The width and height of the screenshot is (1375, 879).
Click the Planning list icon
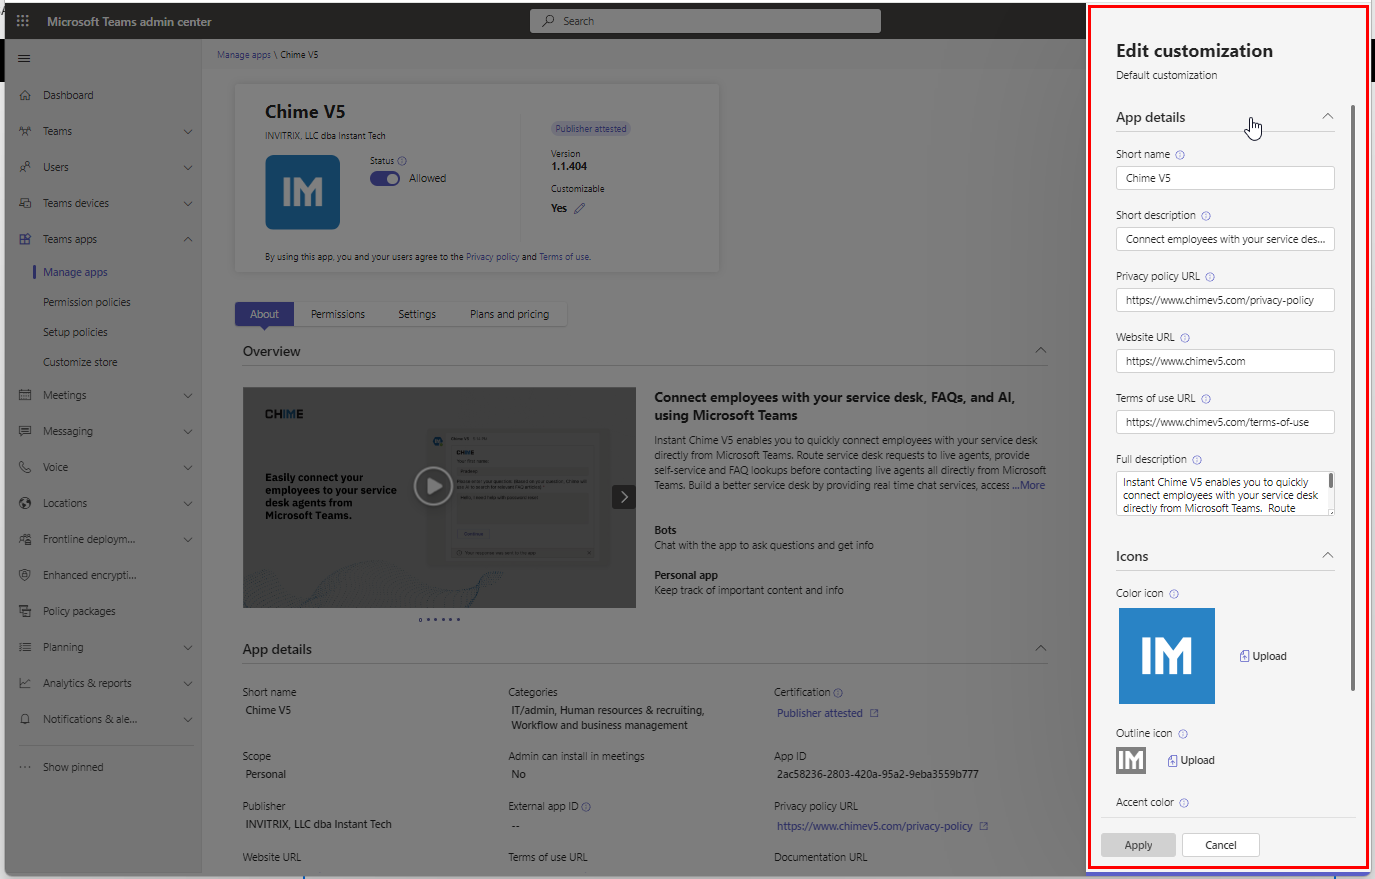pyautogui.click(x=25, y=647)
